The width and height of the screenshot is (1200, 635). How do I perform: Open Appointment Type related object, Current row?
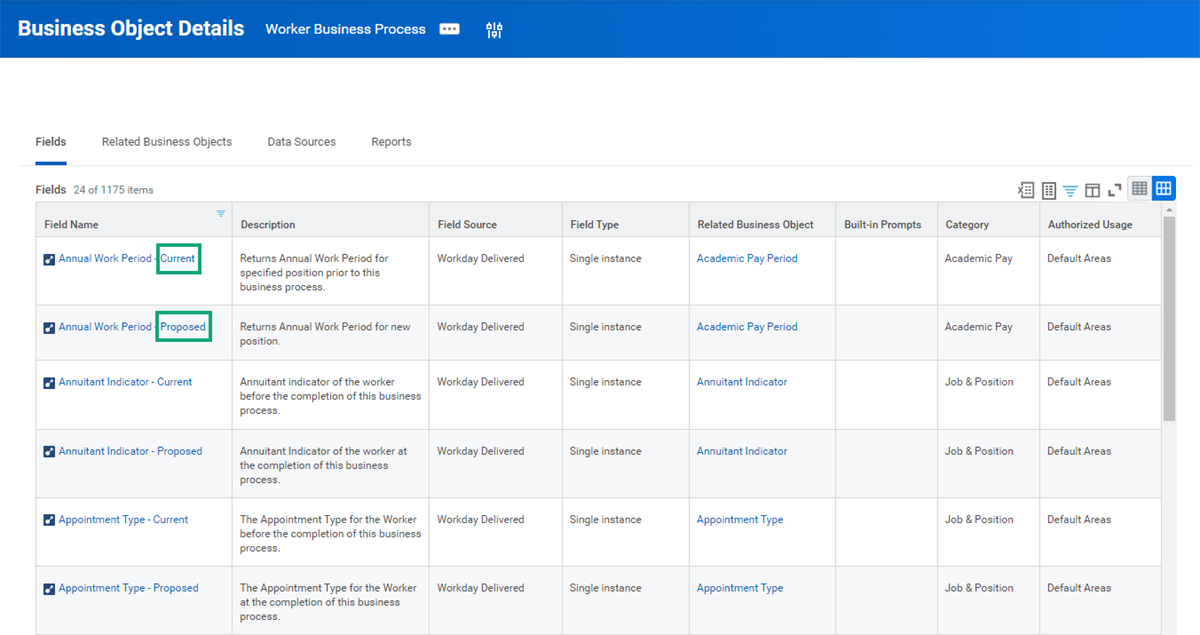click(740, 519)
